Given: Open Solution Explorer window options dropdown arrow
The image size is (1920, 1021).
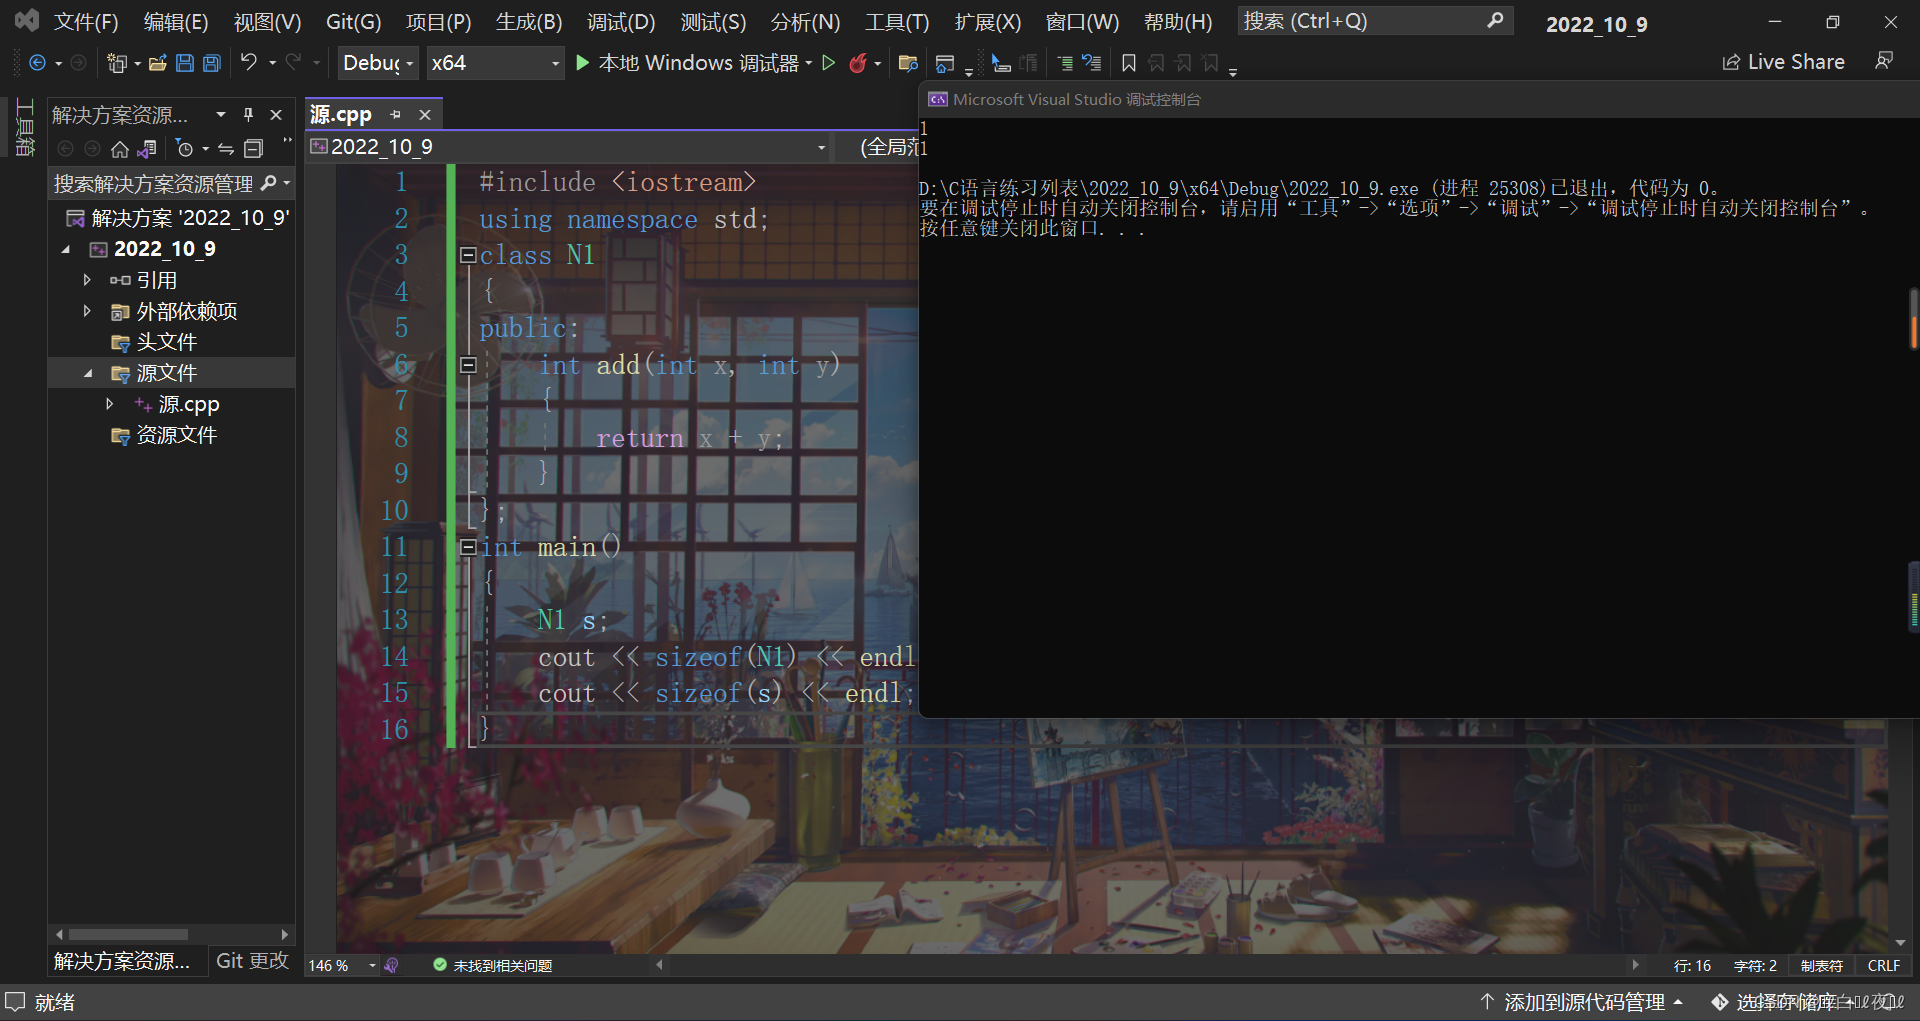Looking at the screenshot, I should pyautogui.click(x=221, y=114).
